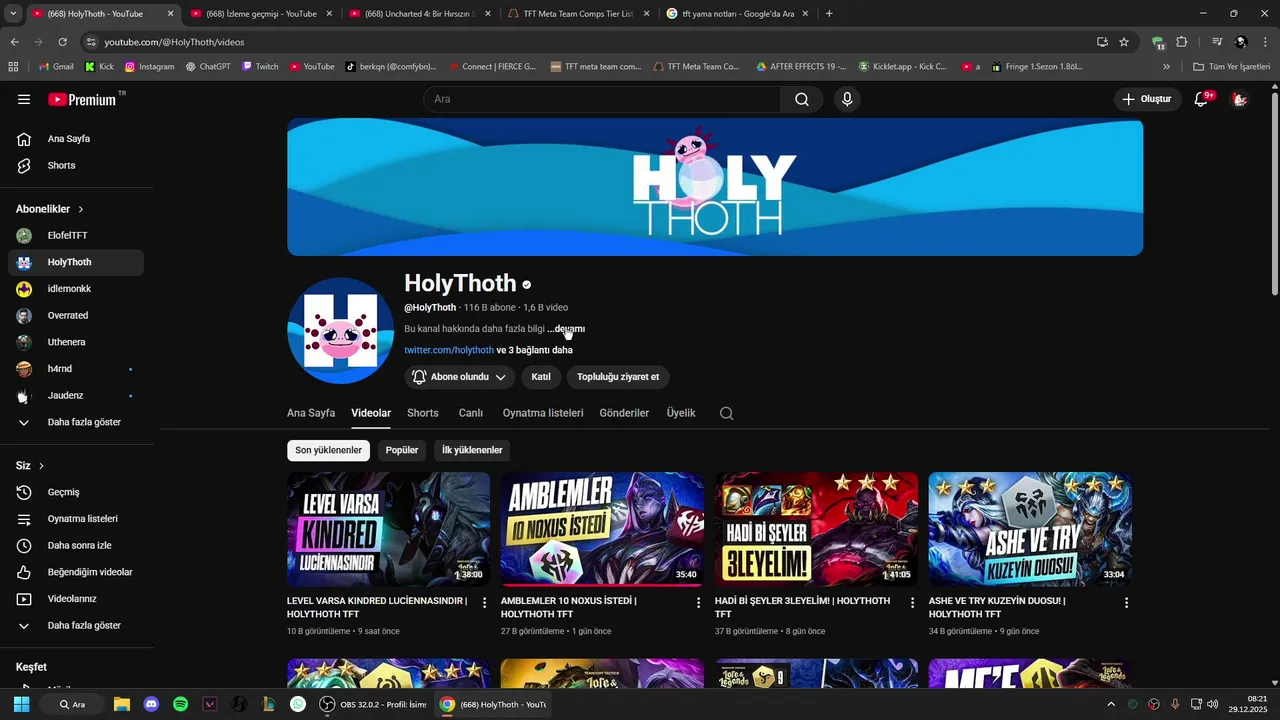Expand channel description with ...devamı
This screenshot has height=720, width=1280.
click(x=566, y=329)
